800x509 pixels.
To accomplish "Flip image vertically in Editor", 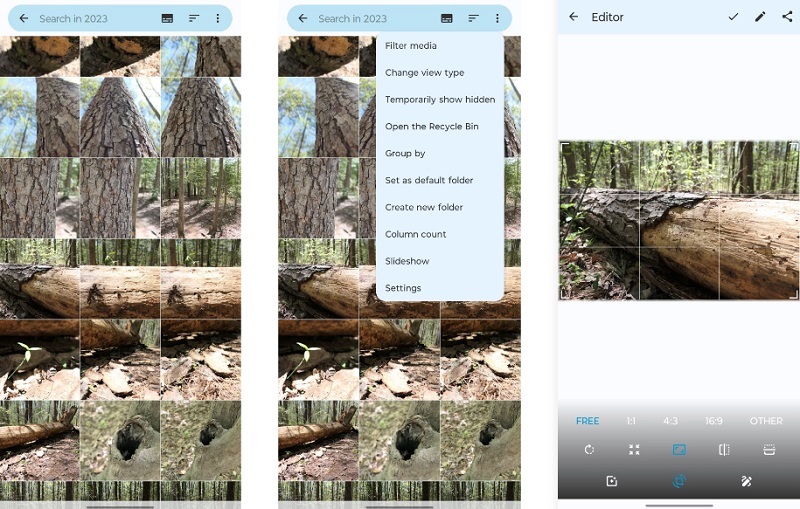I will tap(769, 449).
